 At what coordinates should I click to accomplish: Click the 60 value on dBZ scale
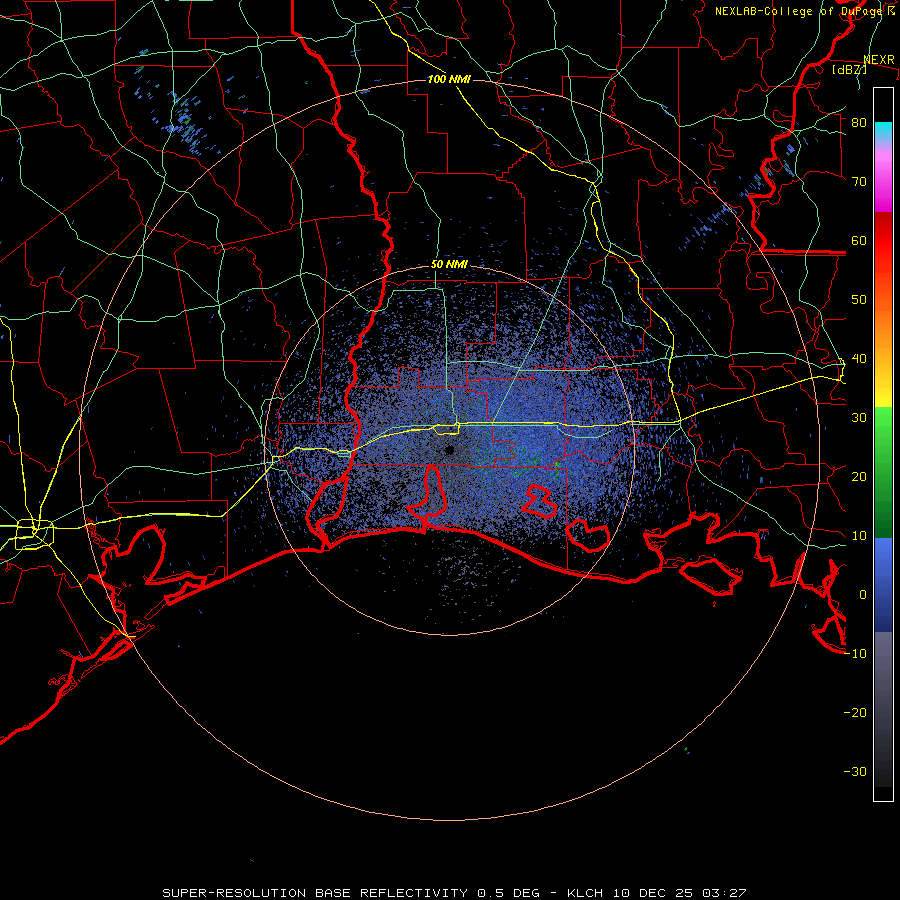(859, 241)
